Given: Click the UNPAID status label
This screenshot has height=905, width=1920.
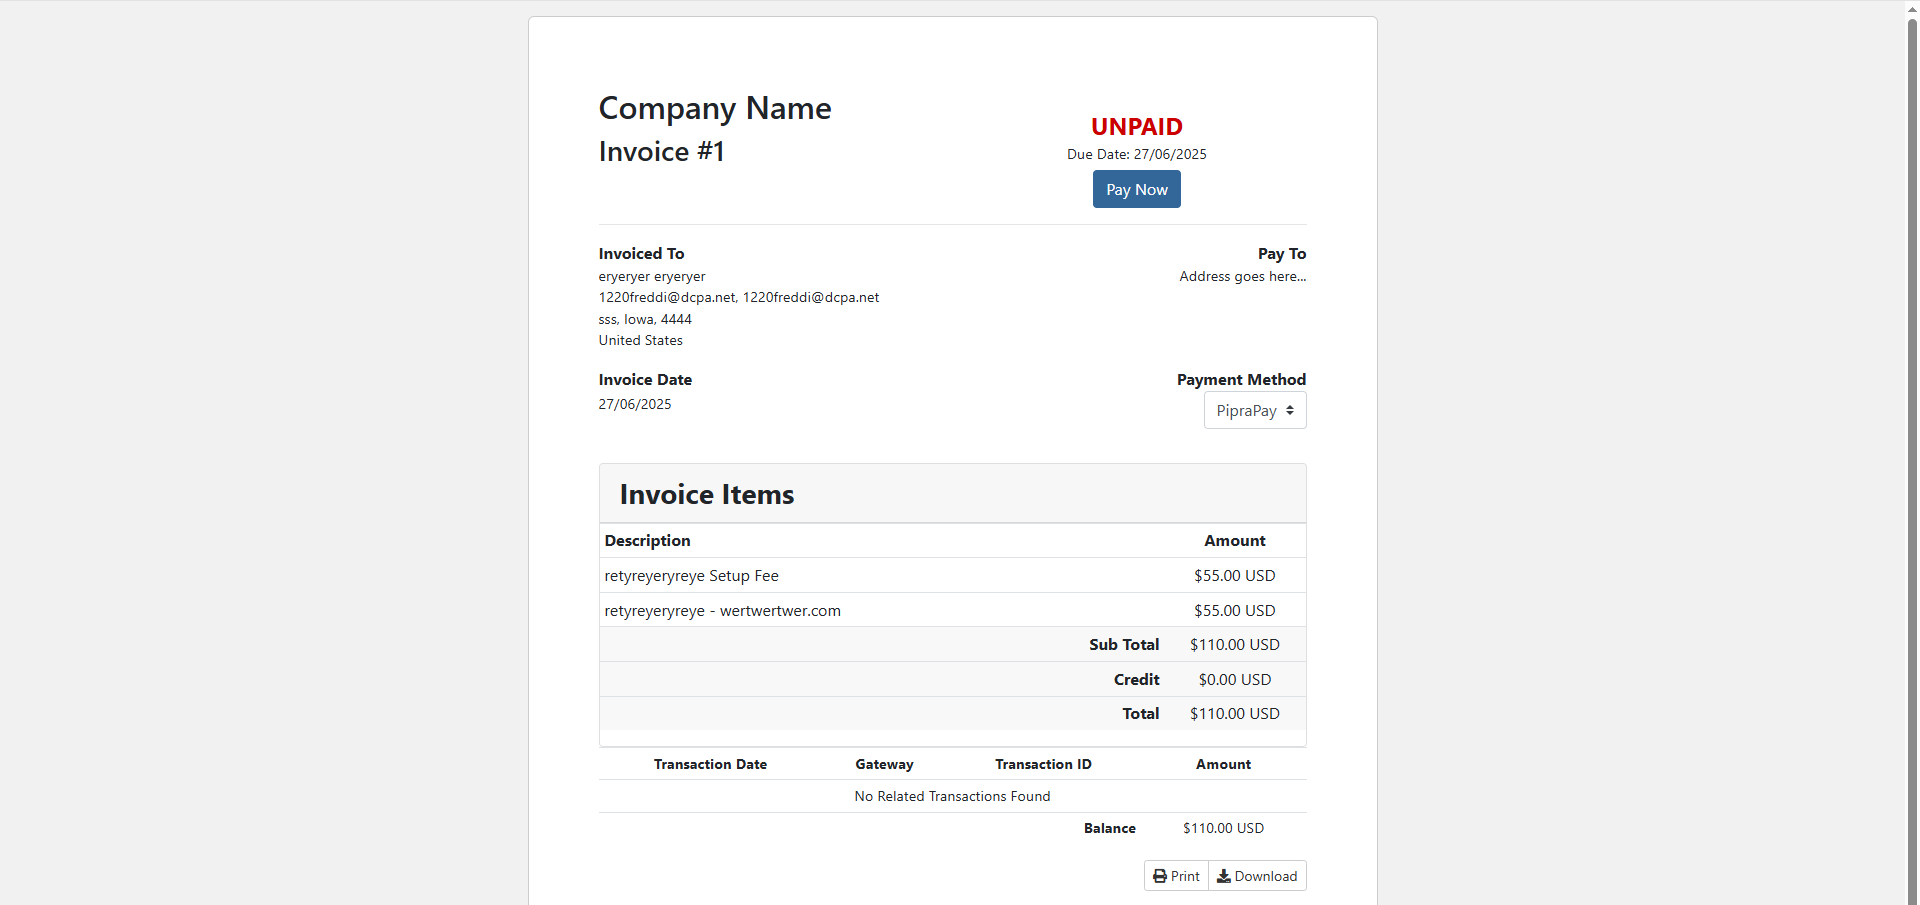Looking at the screenshot, I should (1136, 127).
